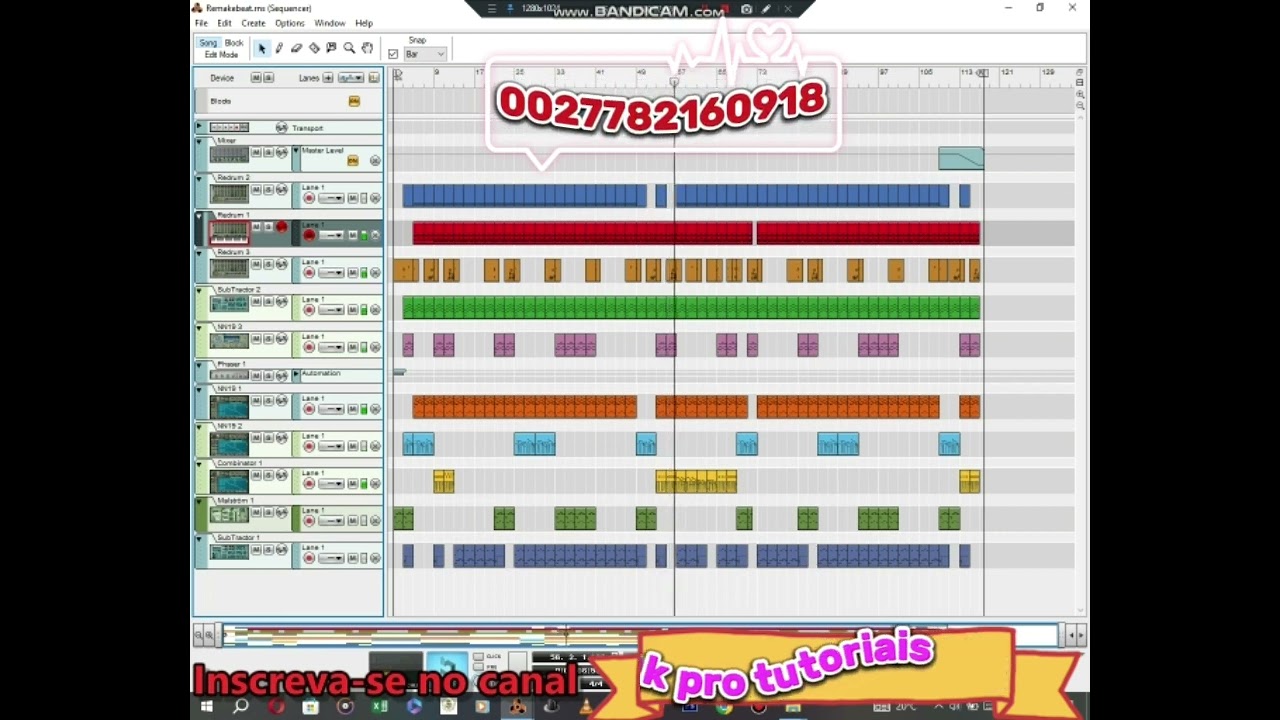Open Excel from the taskbar
This screenshot has height=720, width=1280.
[380, 707]
